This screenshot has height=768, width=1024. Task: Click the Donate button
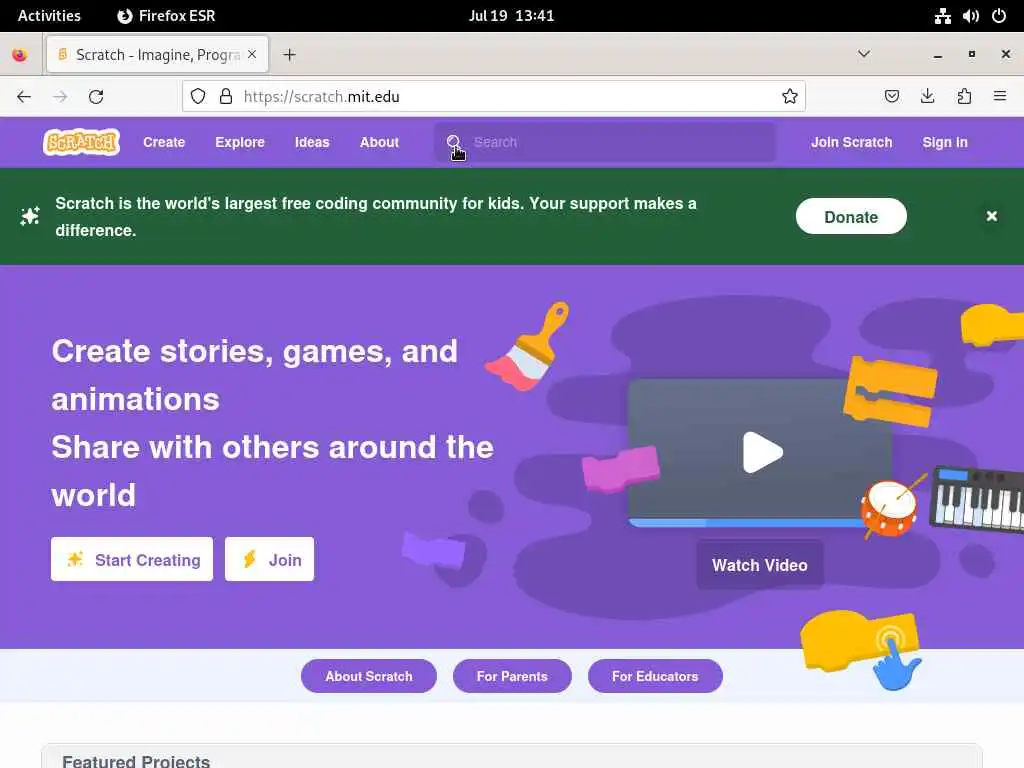[851, 216]
